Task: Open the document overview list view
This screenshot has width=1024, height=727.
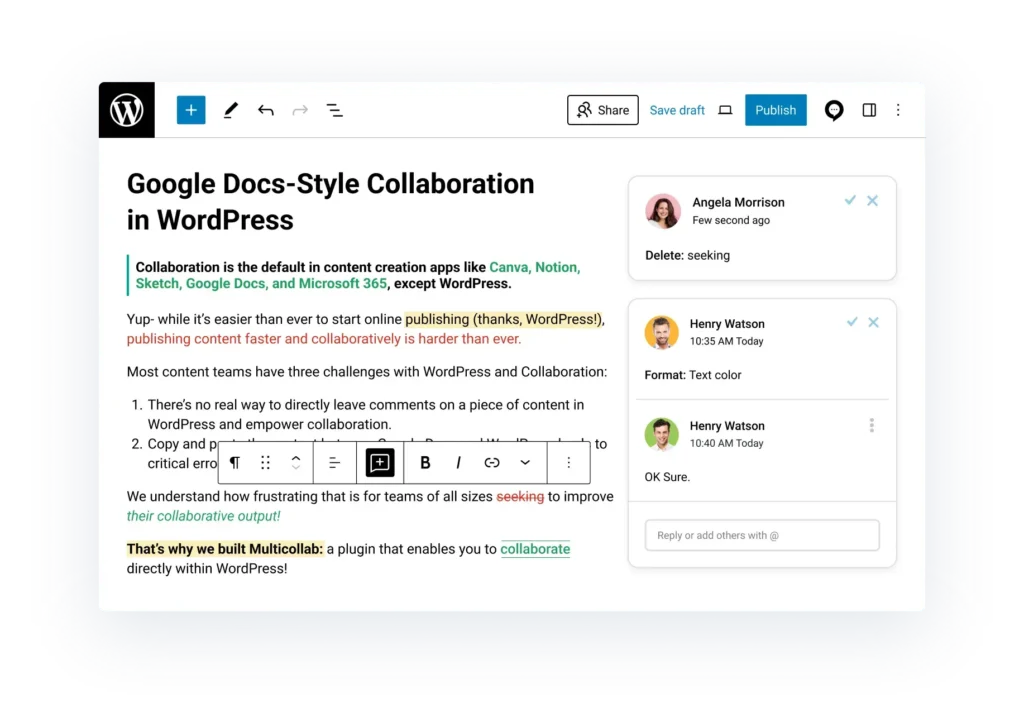Action: [x=334, y=110]
